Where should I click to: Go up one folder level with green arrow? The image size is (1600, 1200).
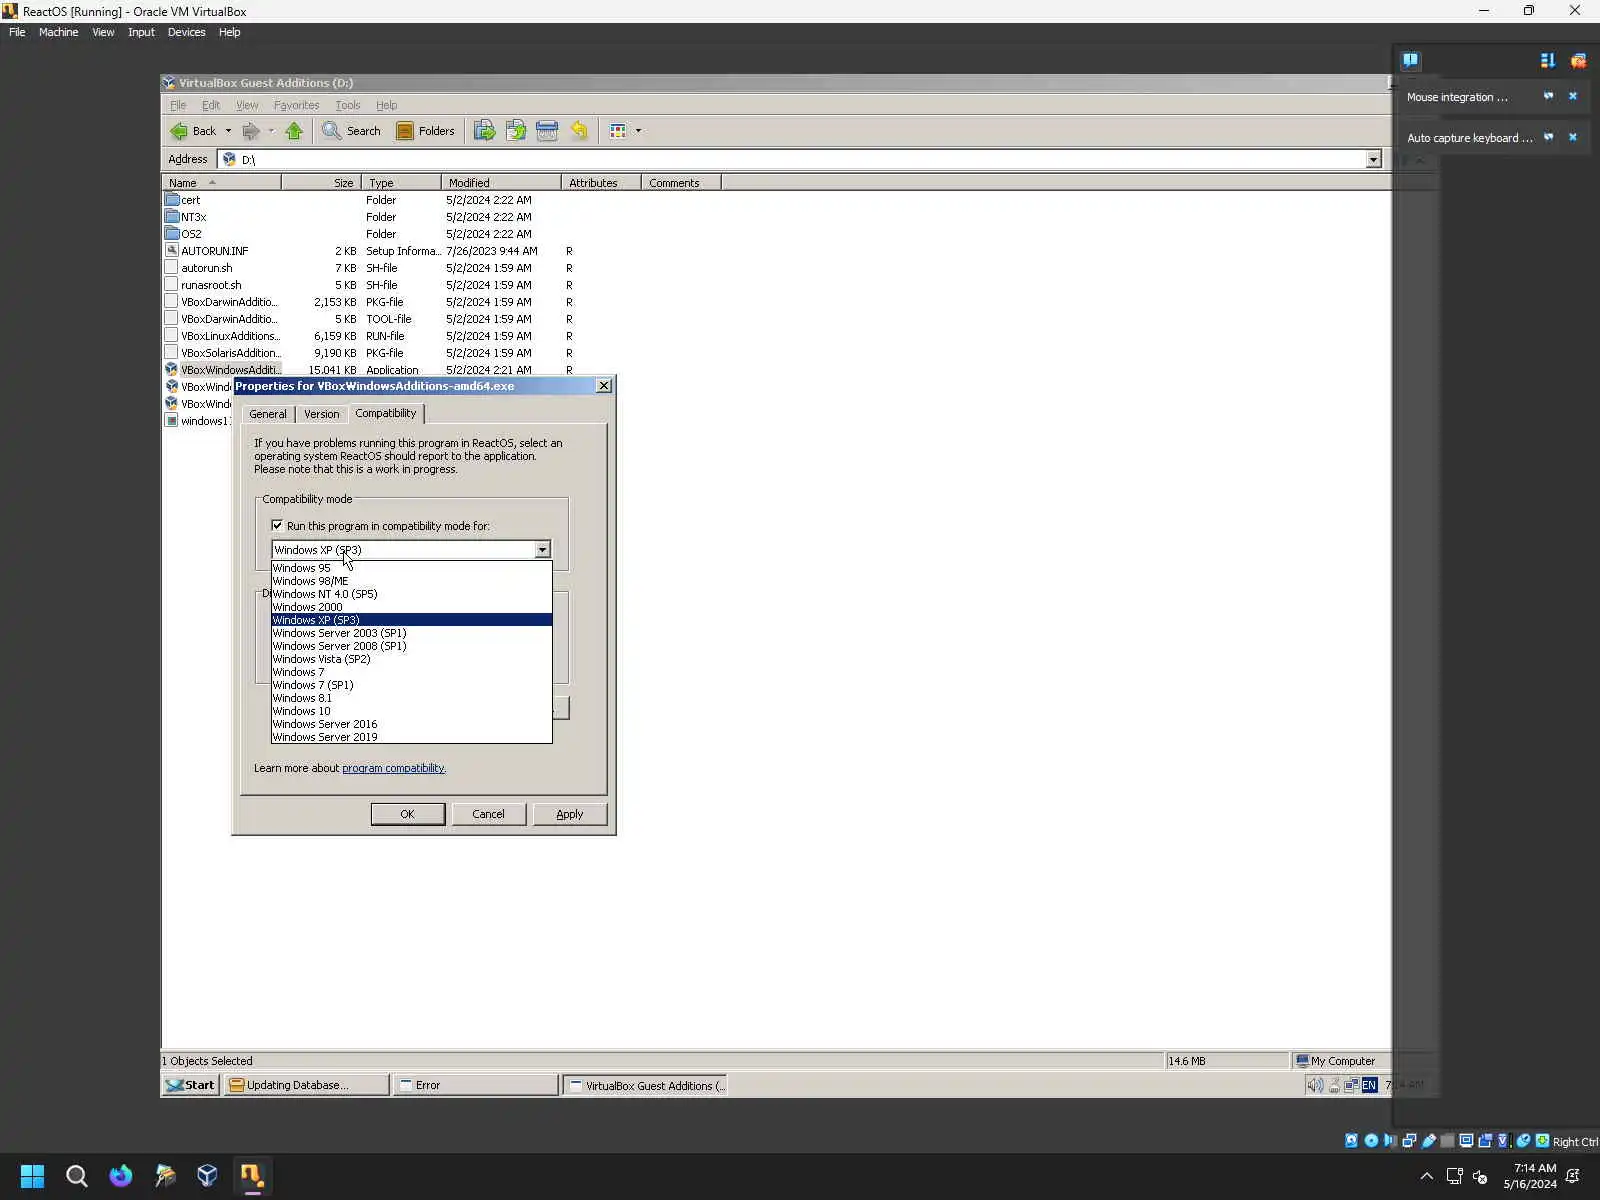(x=294, y=131)
